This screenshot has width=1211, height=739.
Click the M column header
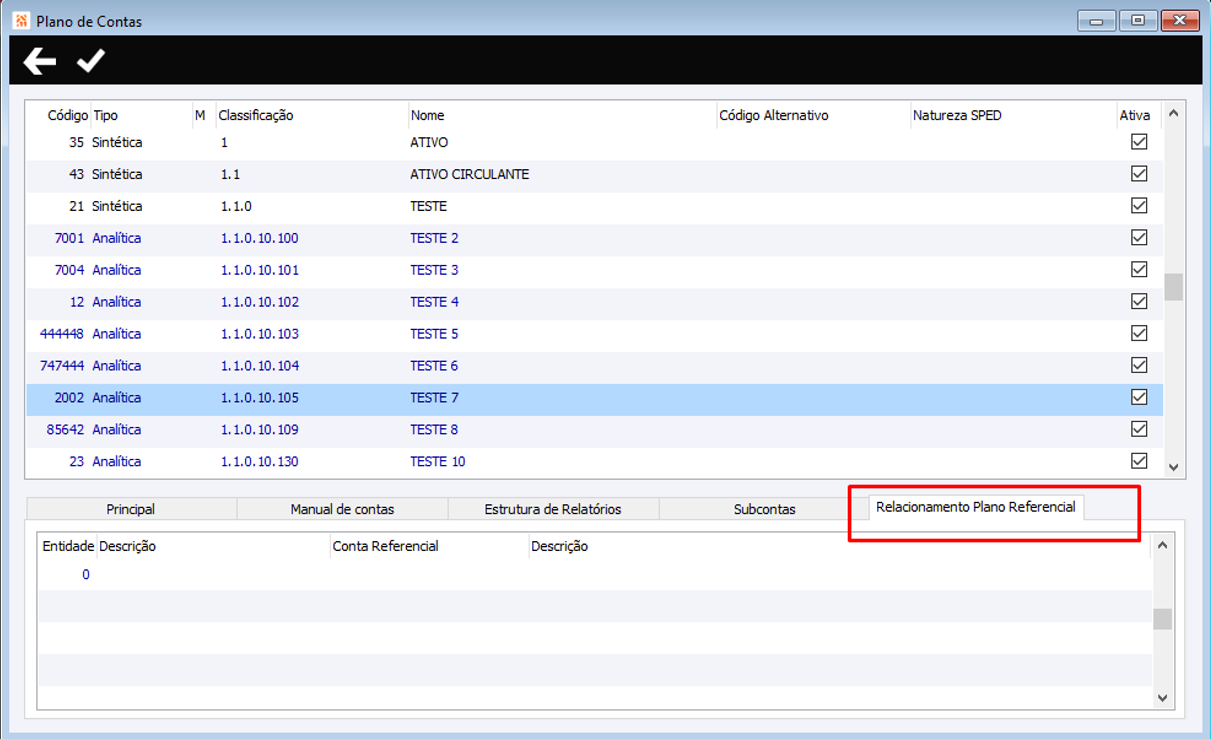(200, 115)
